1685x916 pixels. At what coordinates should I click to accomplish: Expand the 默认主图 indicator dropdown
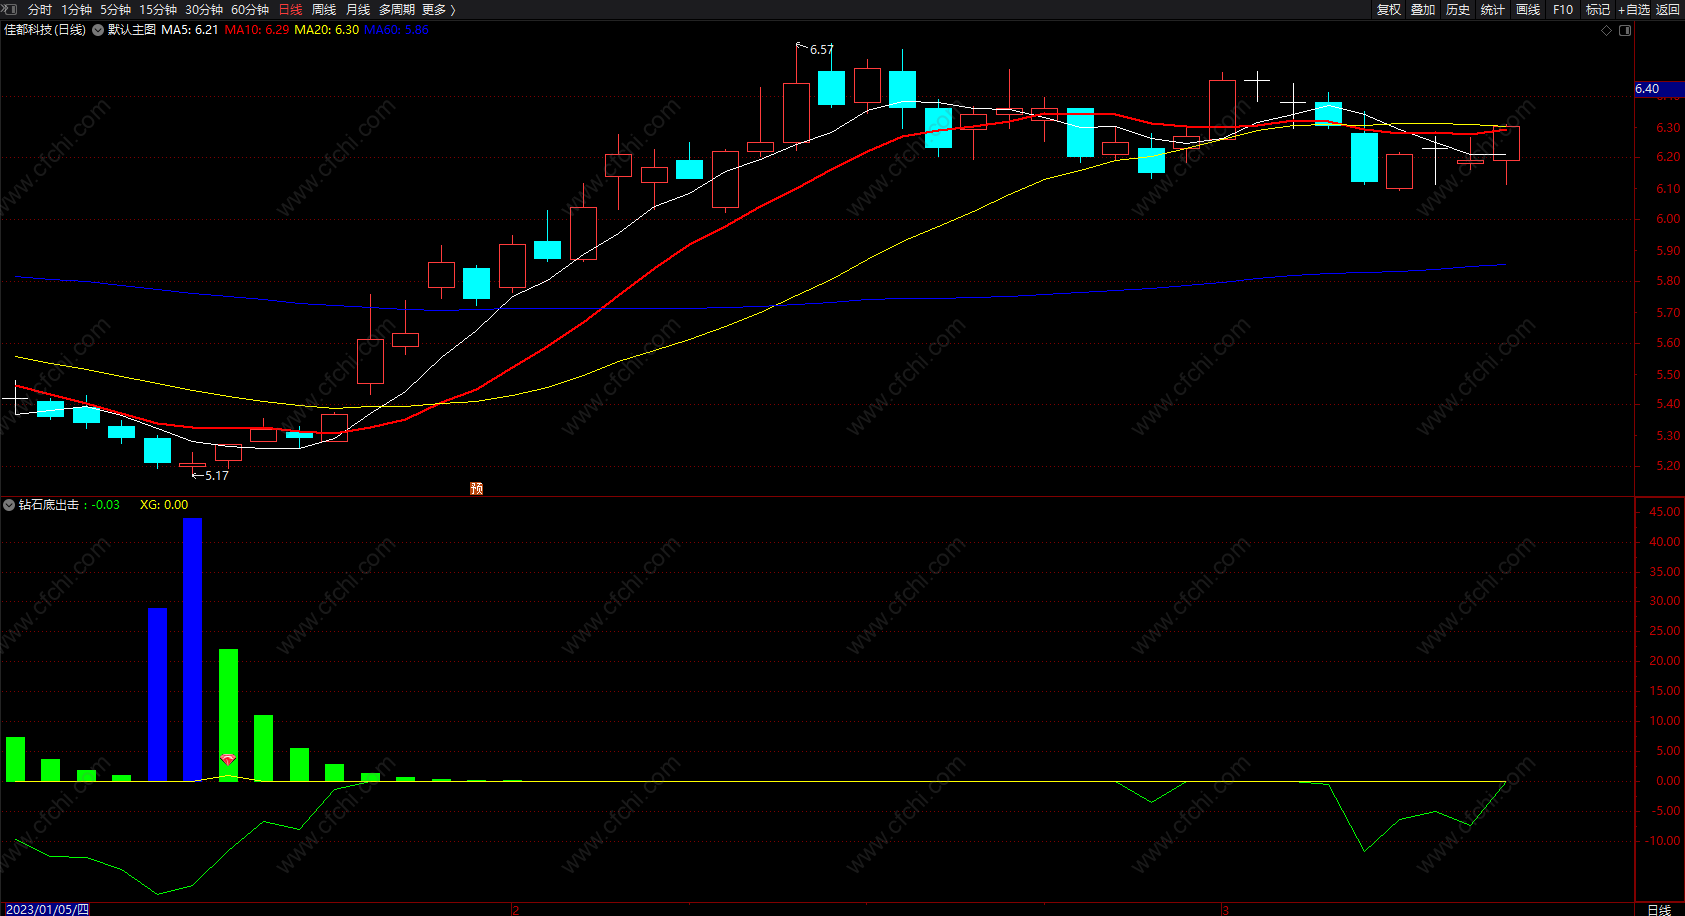tap(98, 30)
